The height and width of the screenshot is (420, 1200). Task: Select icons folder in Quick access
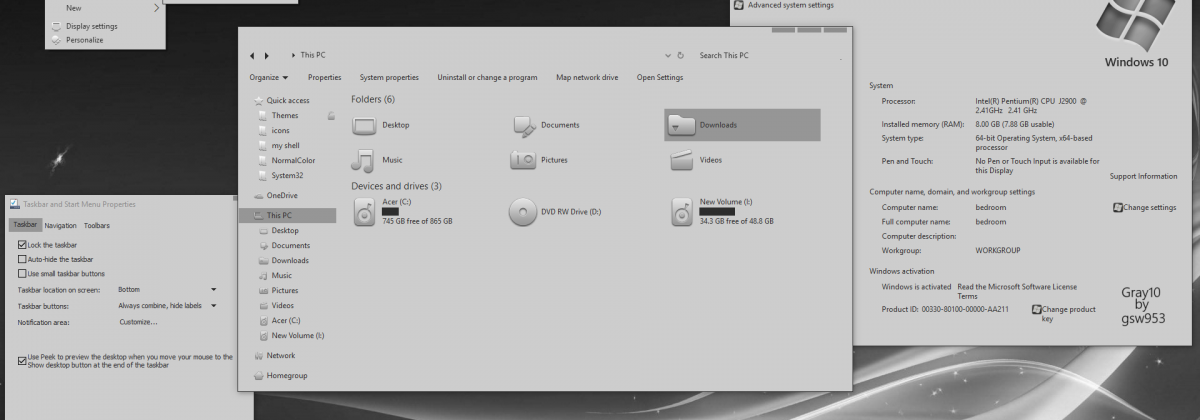coord(280,130)
